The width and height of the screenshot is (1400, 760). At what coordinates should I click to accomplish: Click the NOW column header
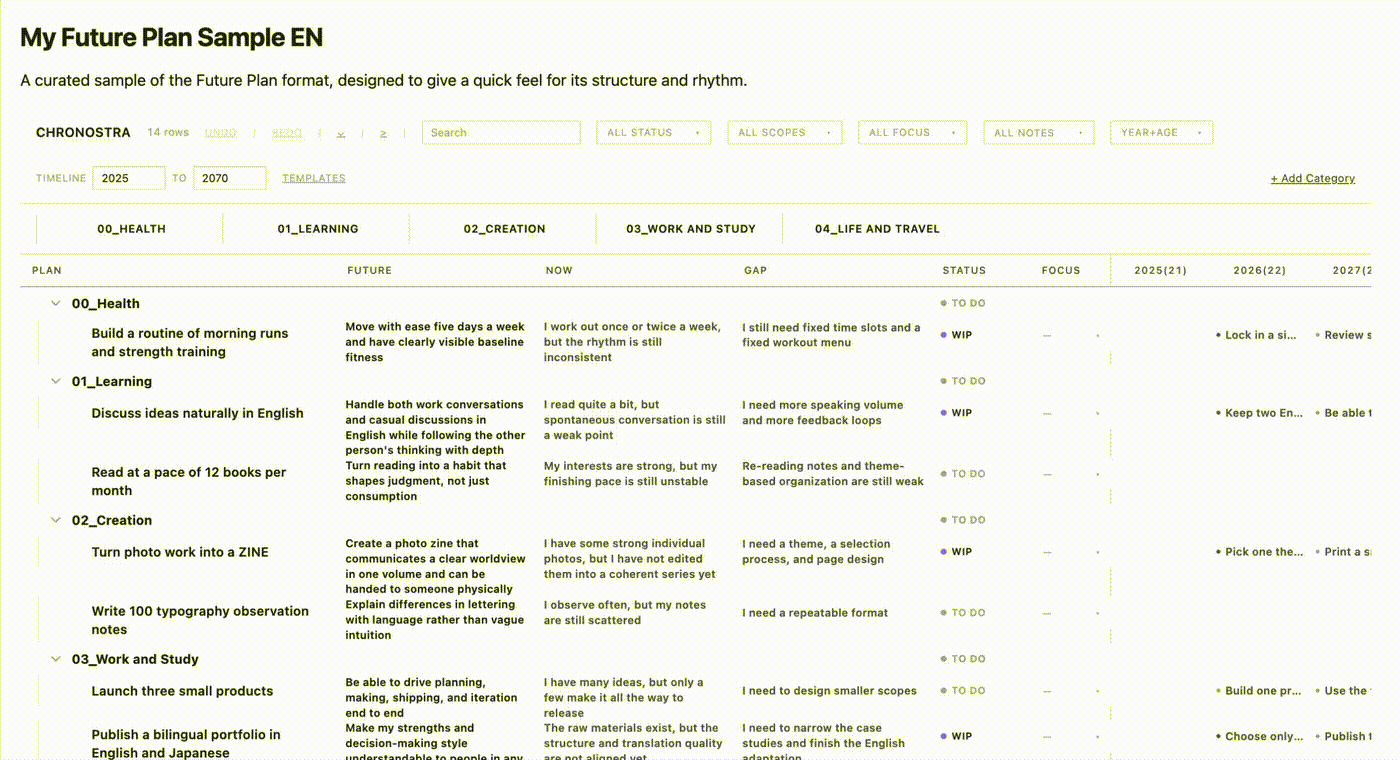click(559, 271)
